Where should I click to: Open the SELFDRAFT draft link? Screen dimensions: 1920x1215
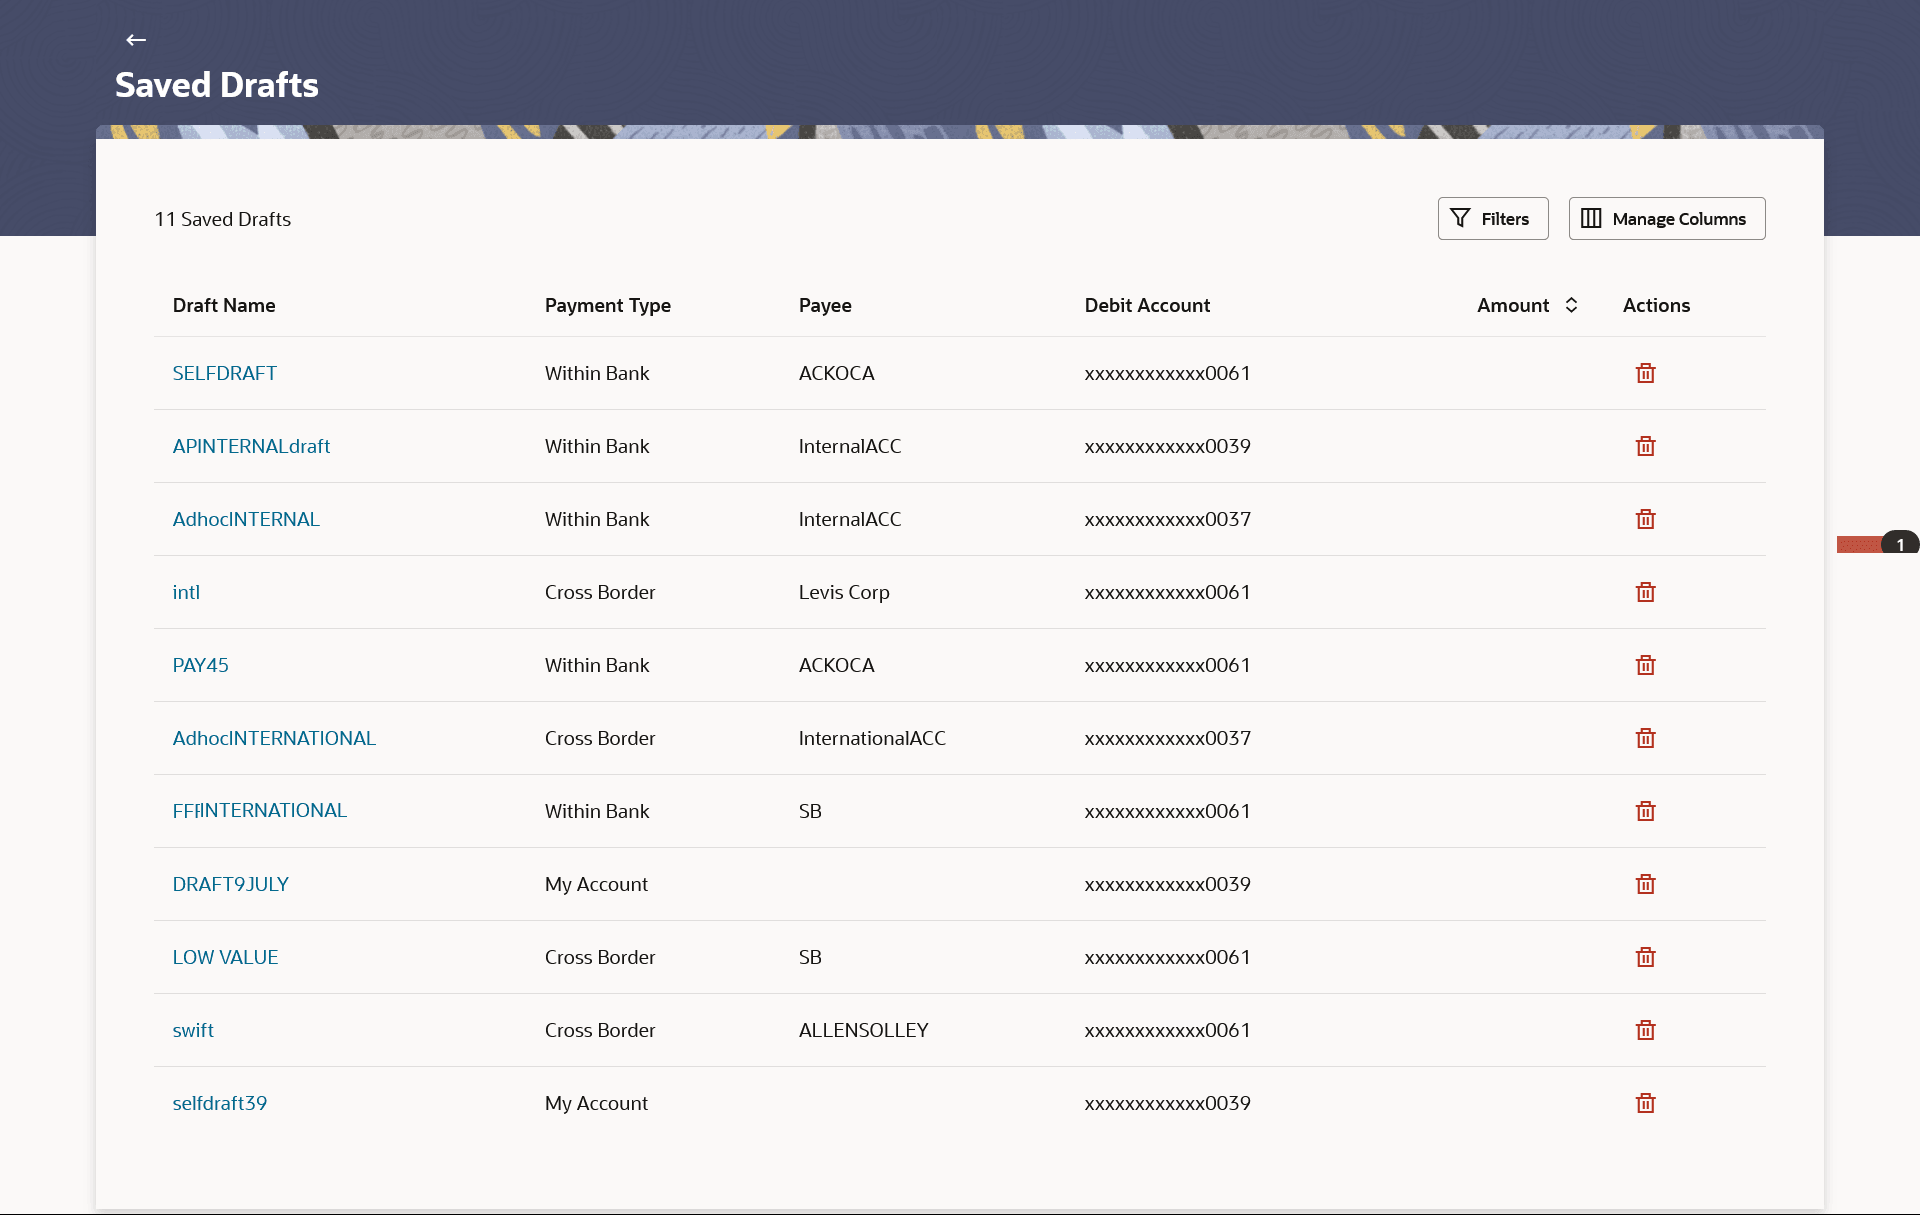[224, 373]
